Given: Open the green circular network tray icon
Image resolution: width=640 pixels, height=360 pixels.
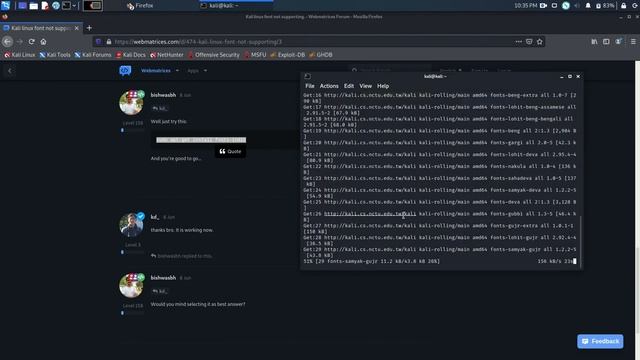Looking at the screenshot, I should click(566, 6).
